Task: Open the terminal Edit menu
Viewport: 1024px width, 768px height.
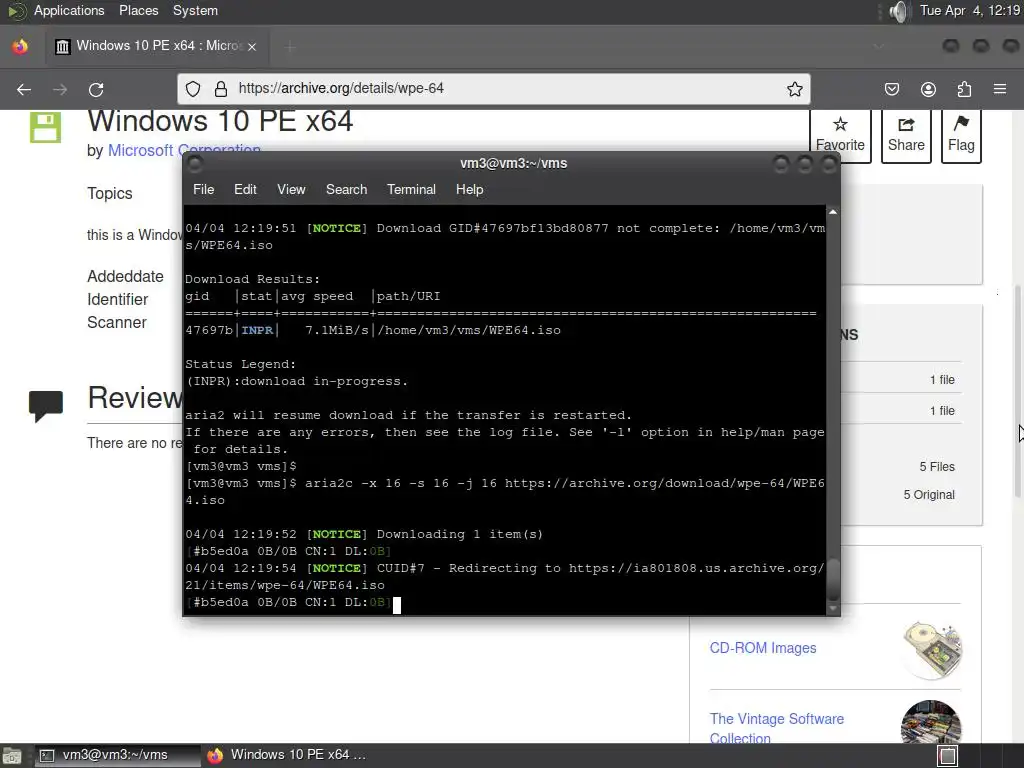Action: [245, 189]
